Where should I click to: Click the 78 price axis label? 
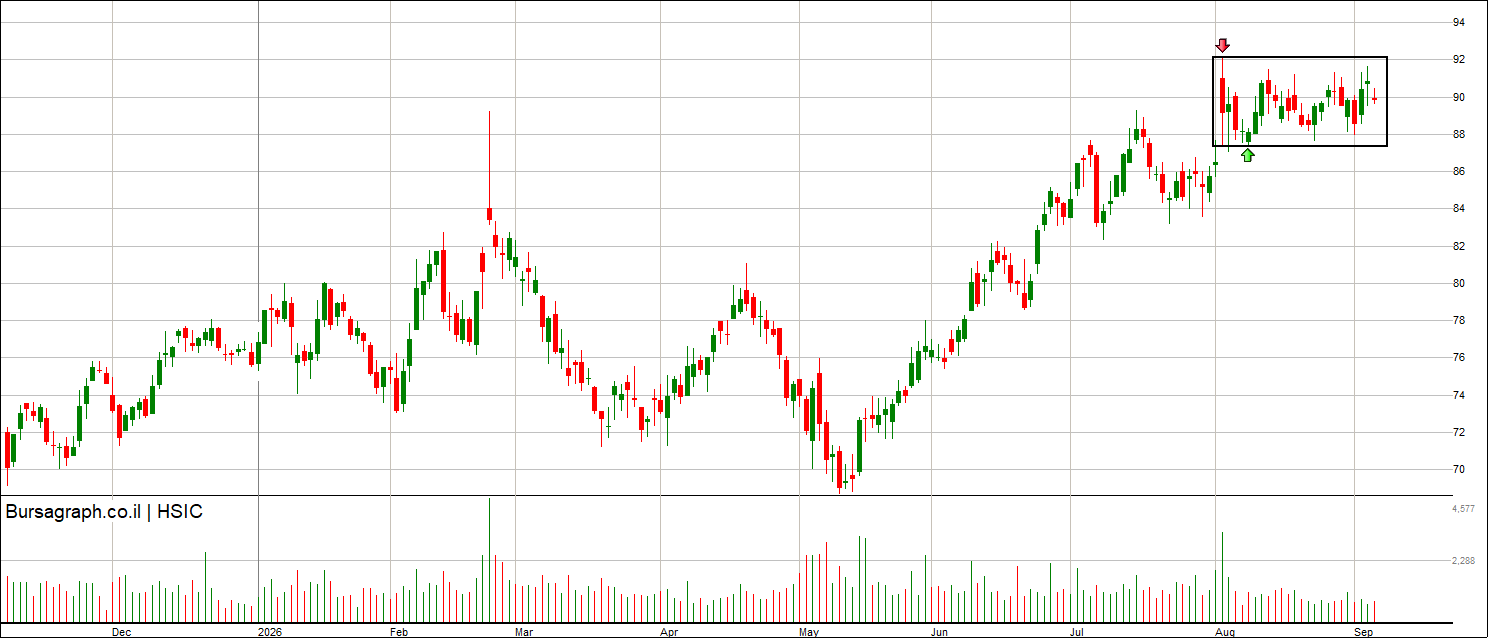[x=1459, y=321]
